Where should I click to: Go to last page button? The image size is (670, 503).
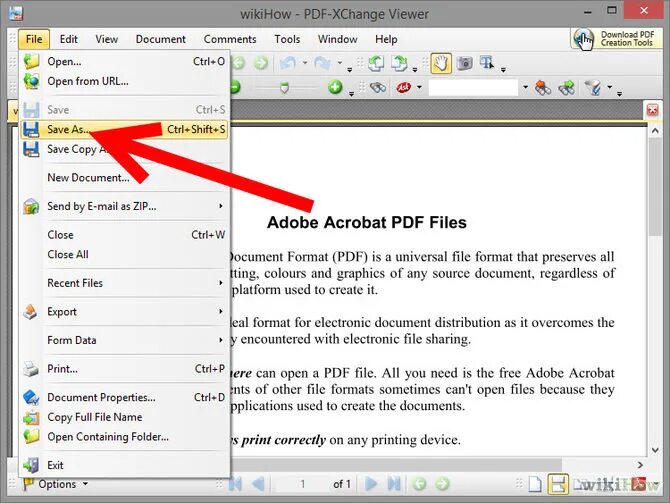pos(394,484)
